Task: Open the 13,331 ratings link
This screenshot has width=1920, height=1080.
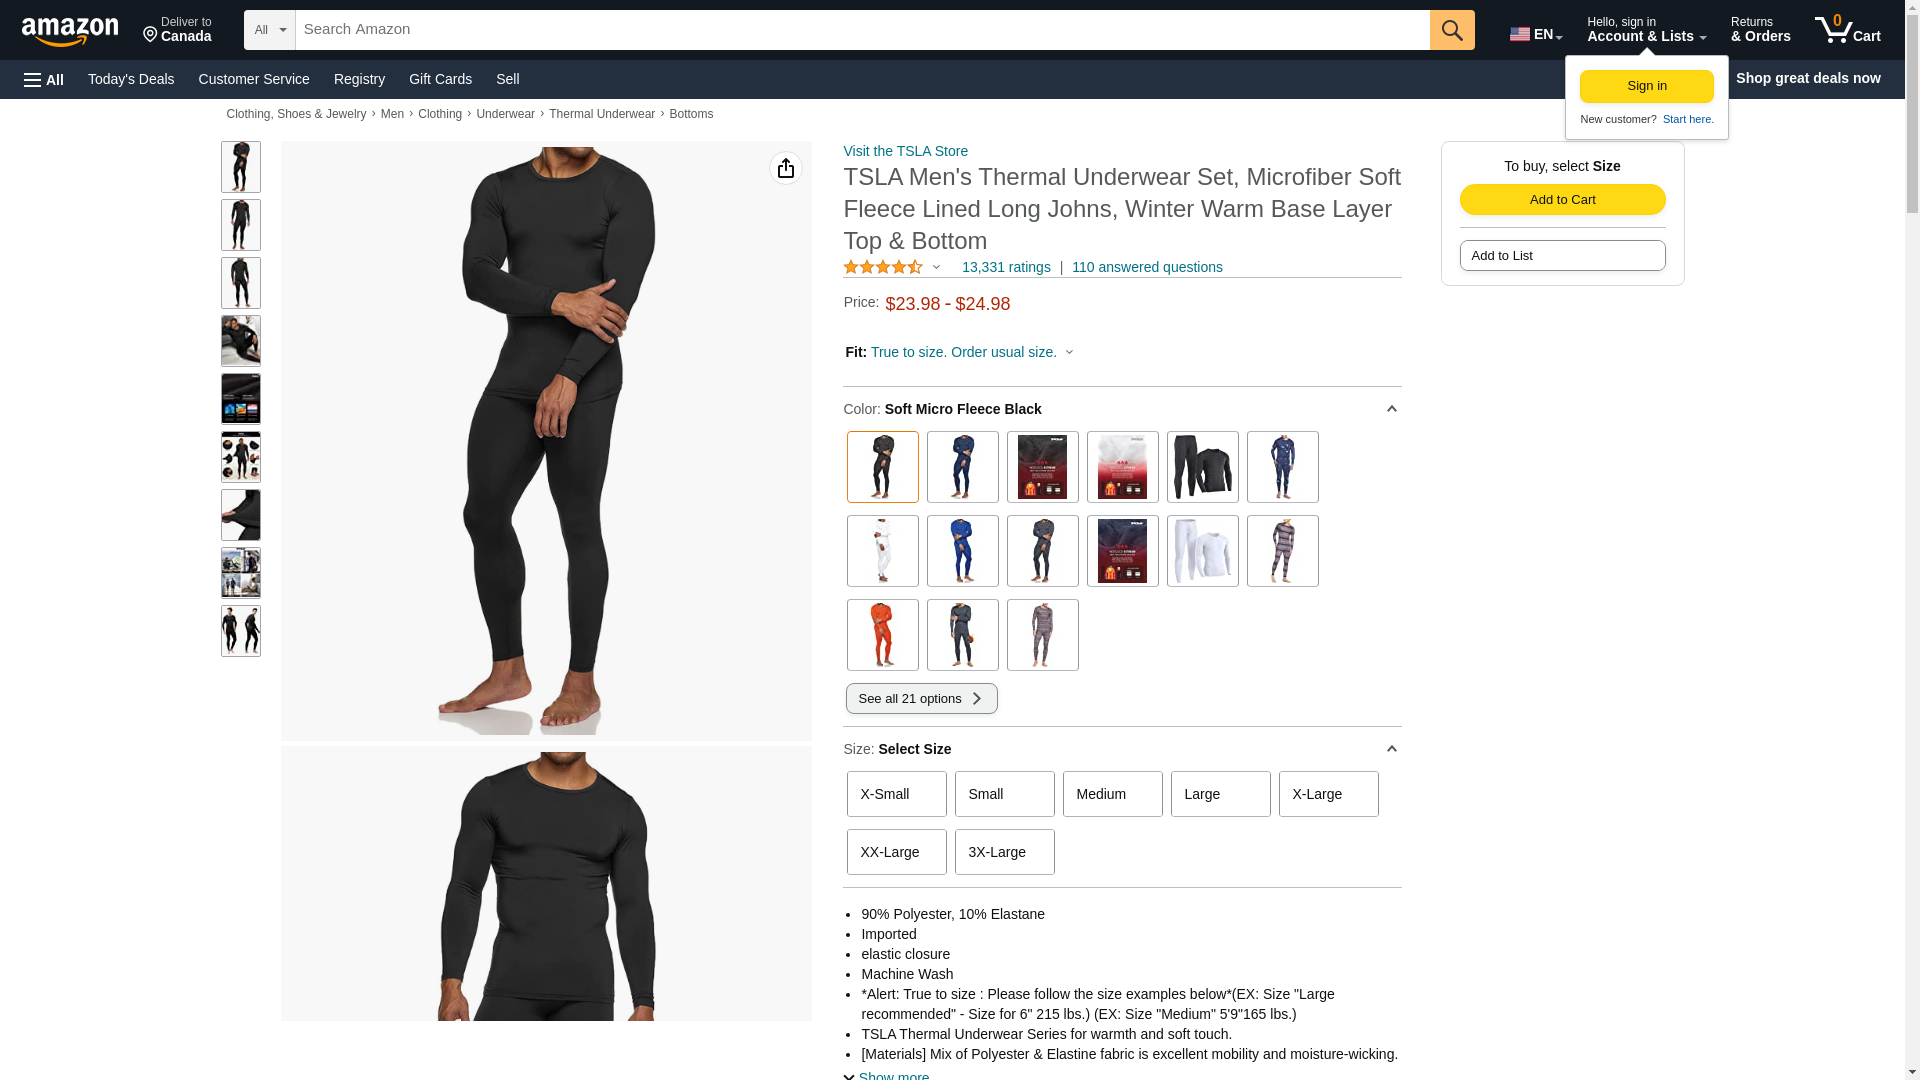Action: (x=1006, y=267)
